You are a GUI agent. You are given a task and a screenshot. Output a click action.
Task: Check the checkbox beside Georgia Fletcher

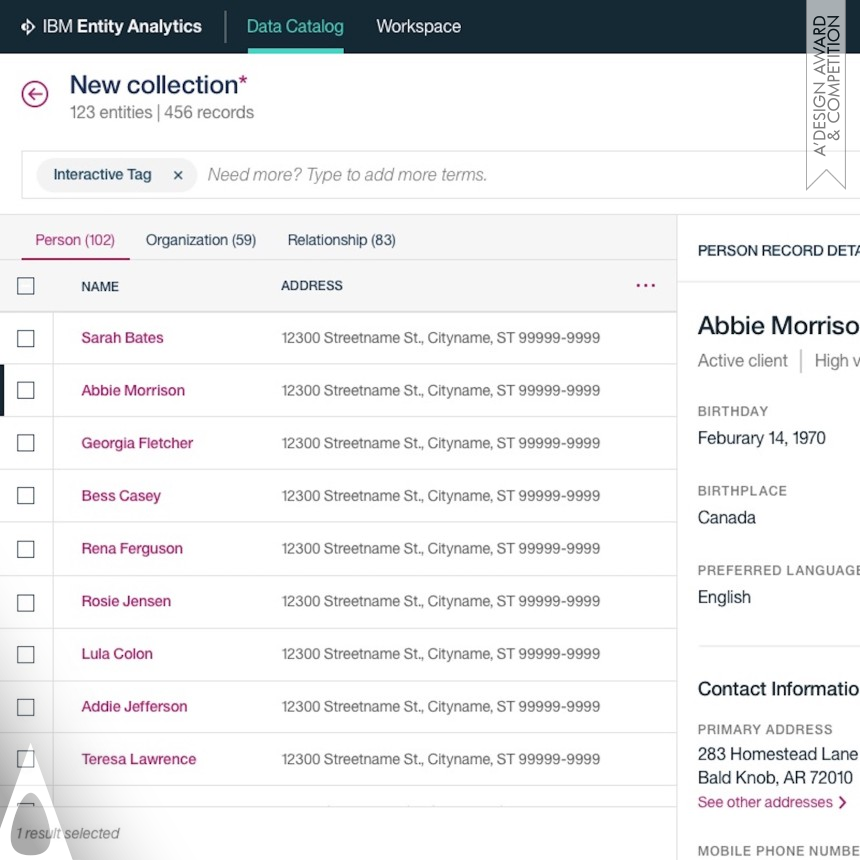pyautogui.click(x=27, y=443)
